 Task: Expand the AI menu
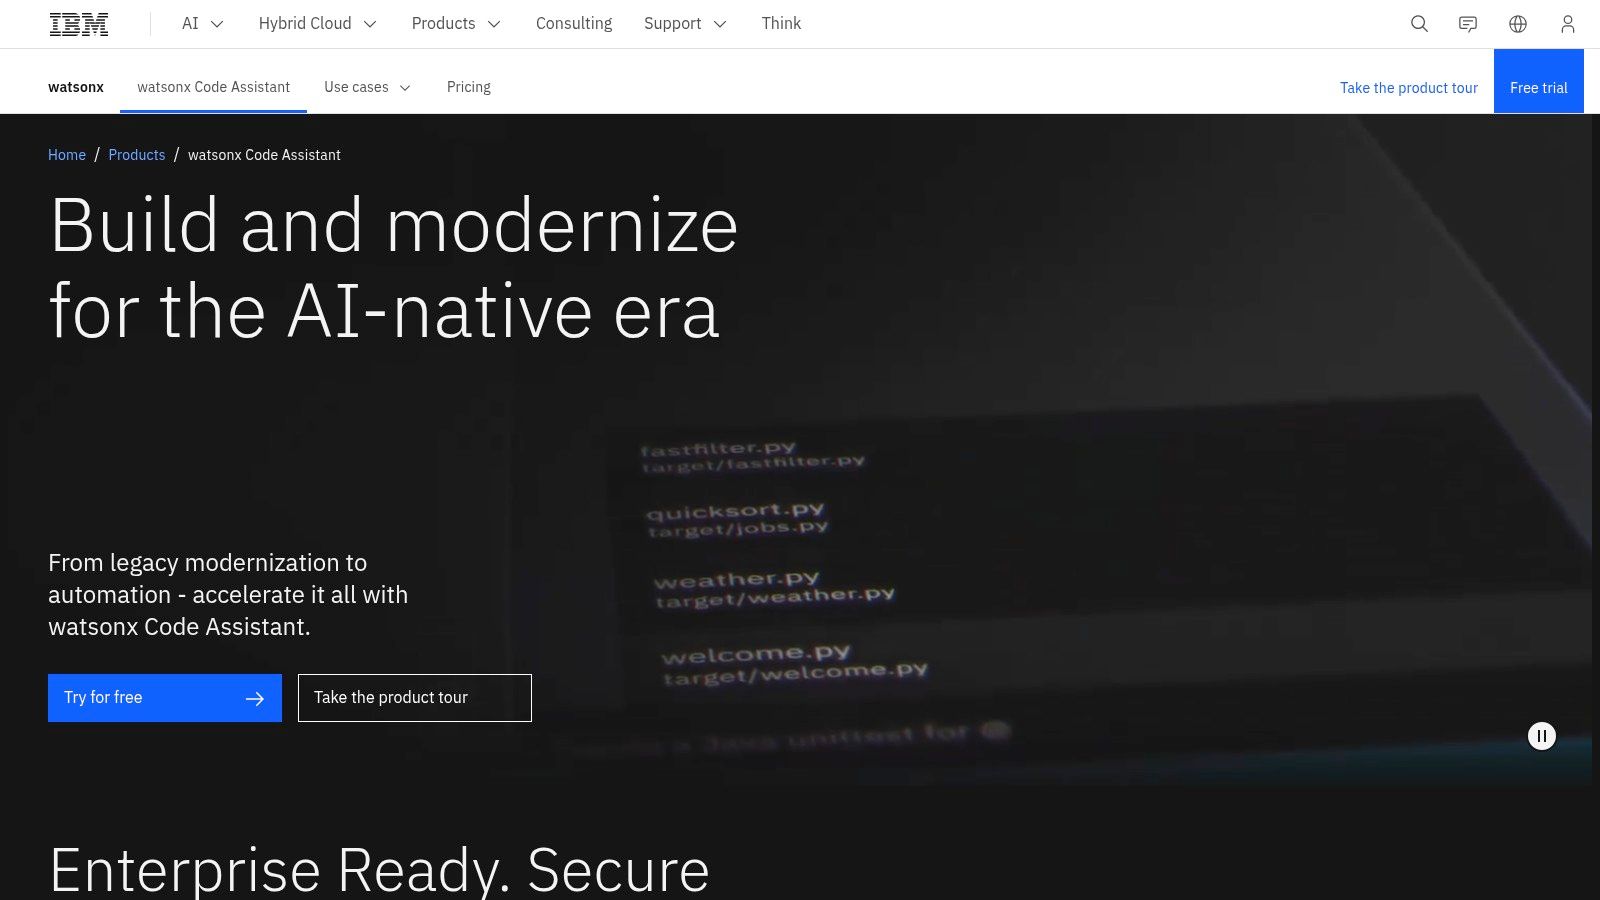(x=203, y=24)
